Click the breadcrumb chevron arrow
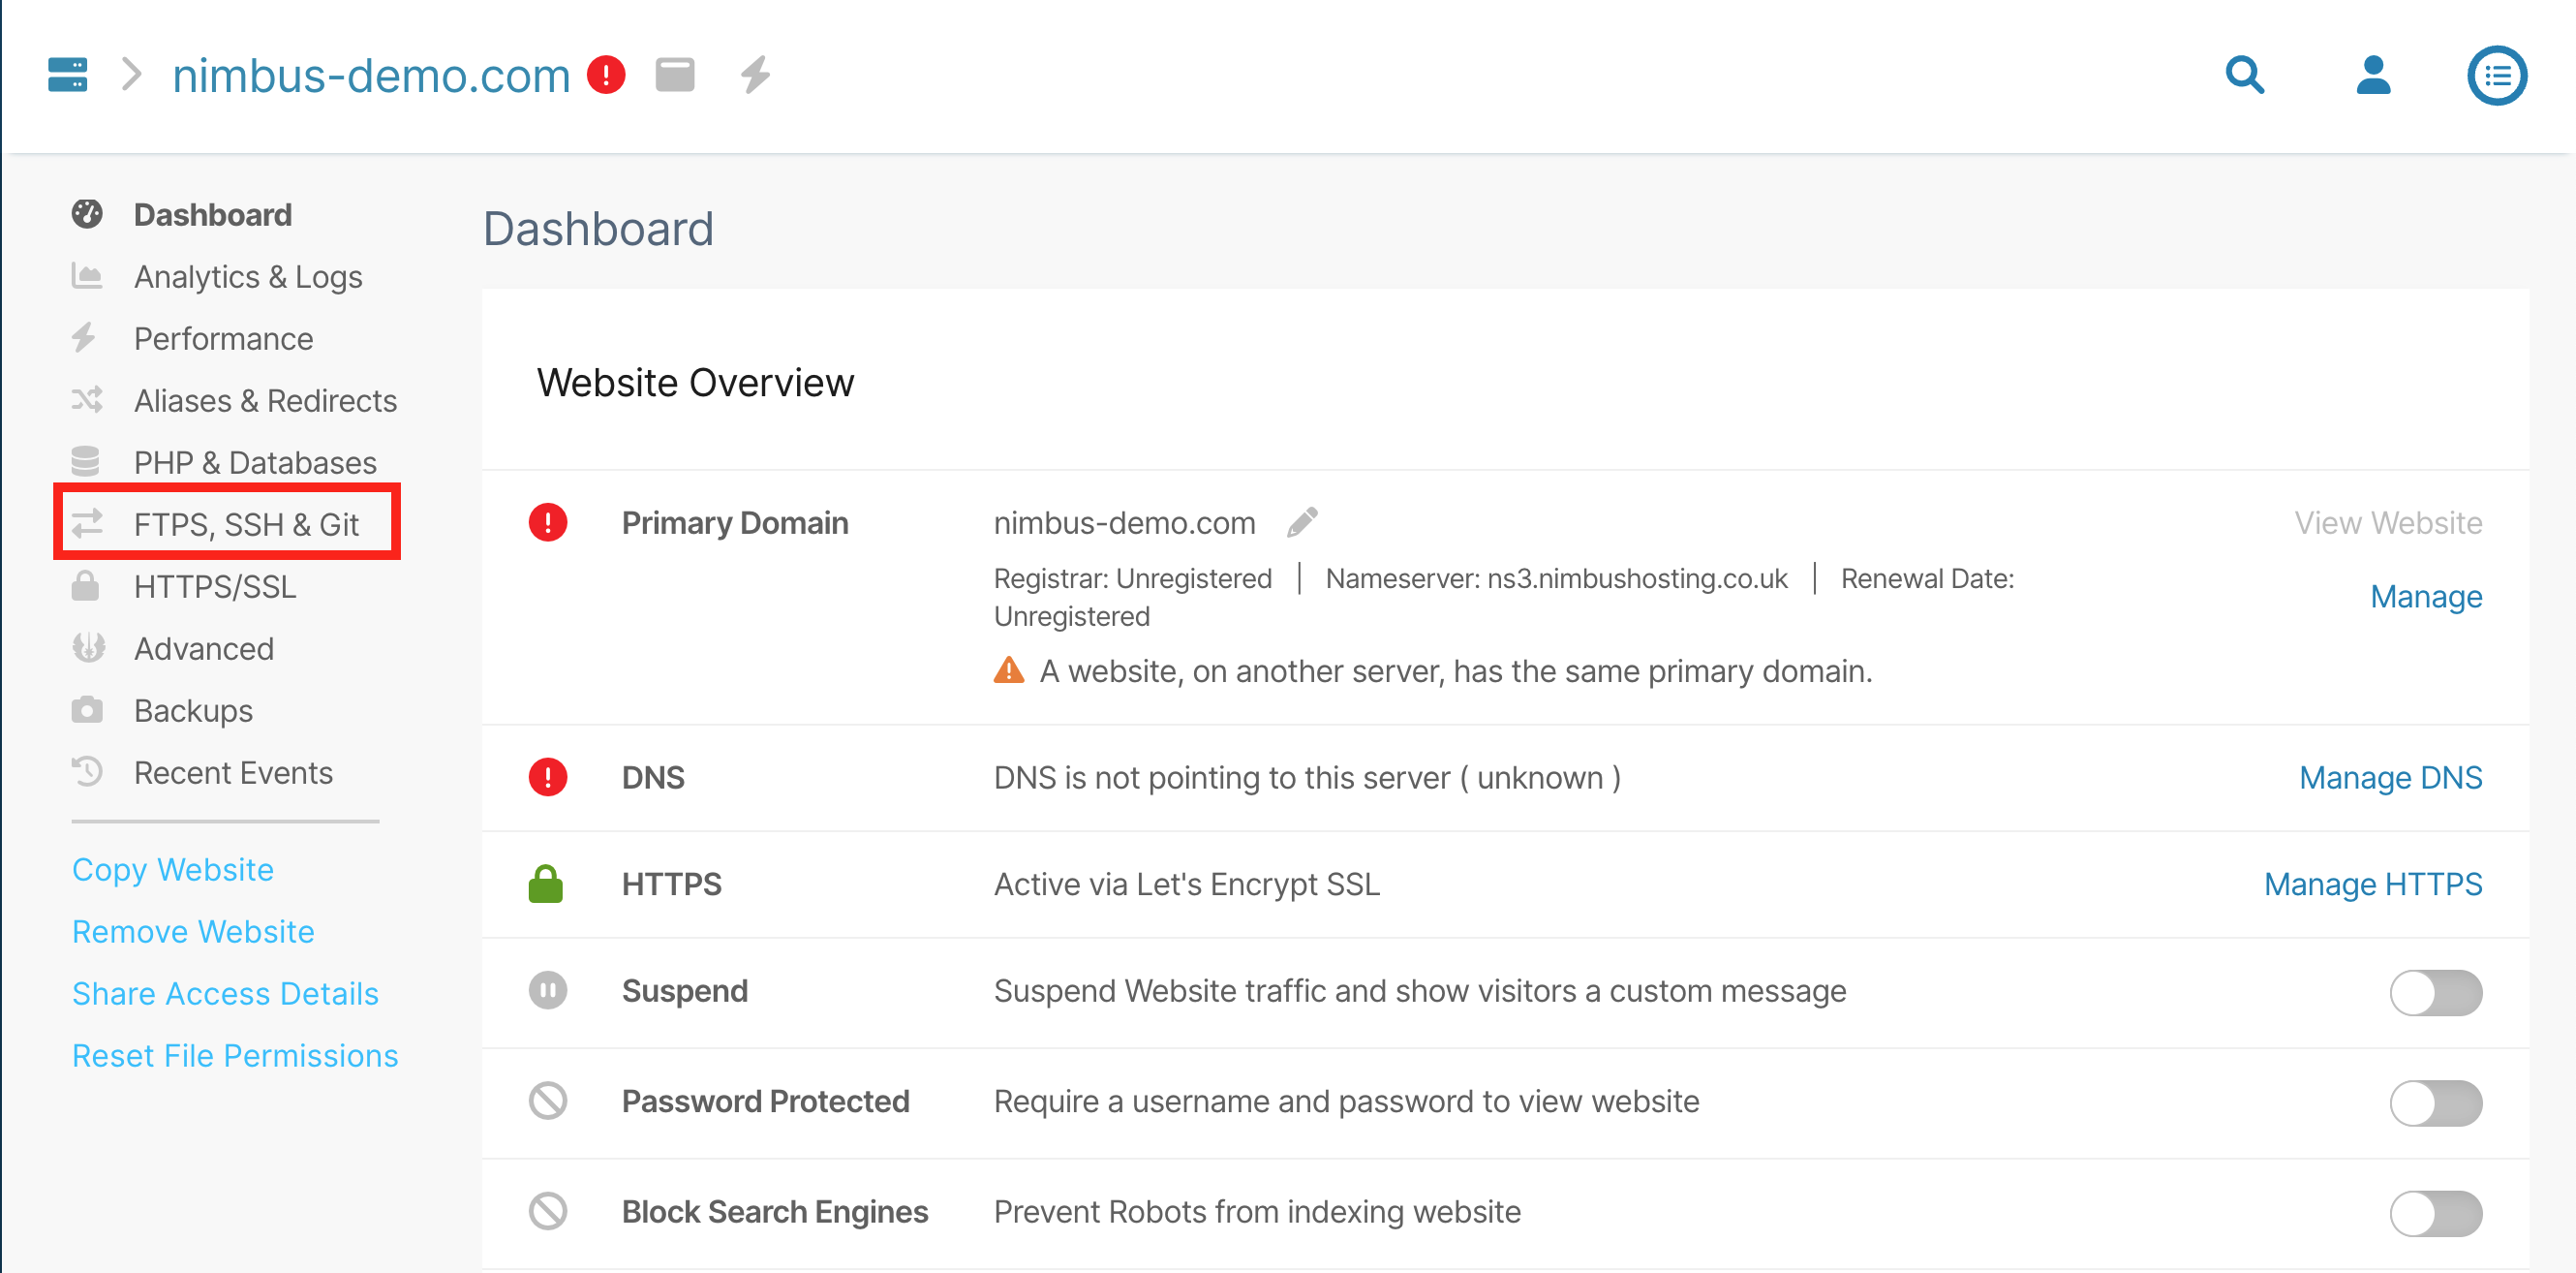Screen dimensions: 2576x1273 tap(131, 75)
